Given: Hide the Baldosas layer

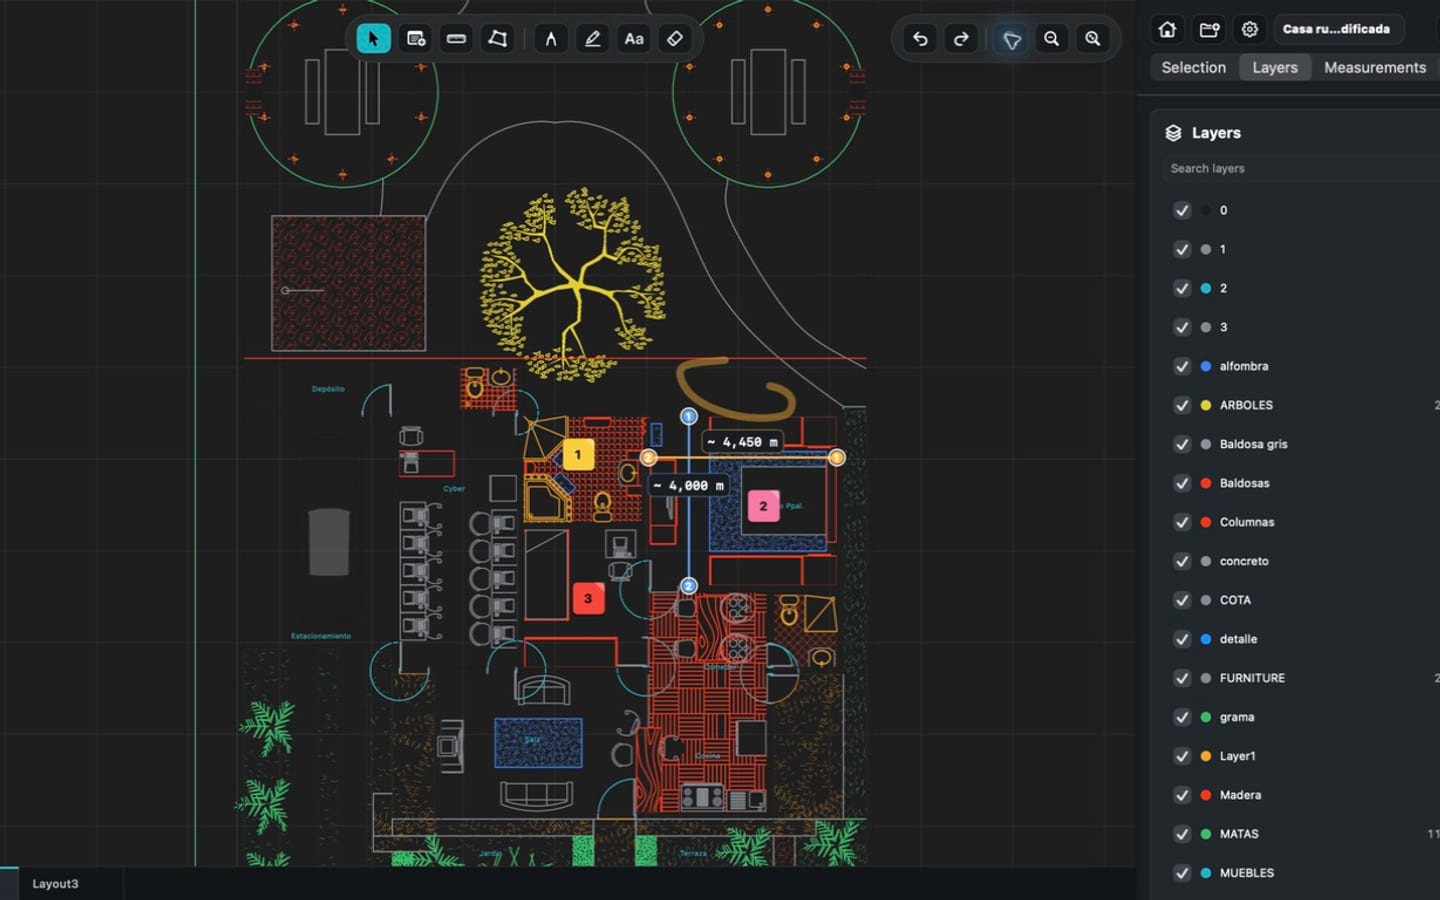Looking at the screenshot, I should click(1182, 483).
